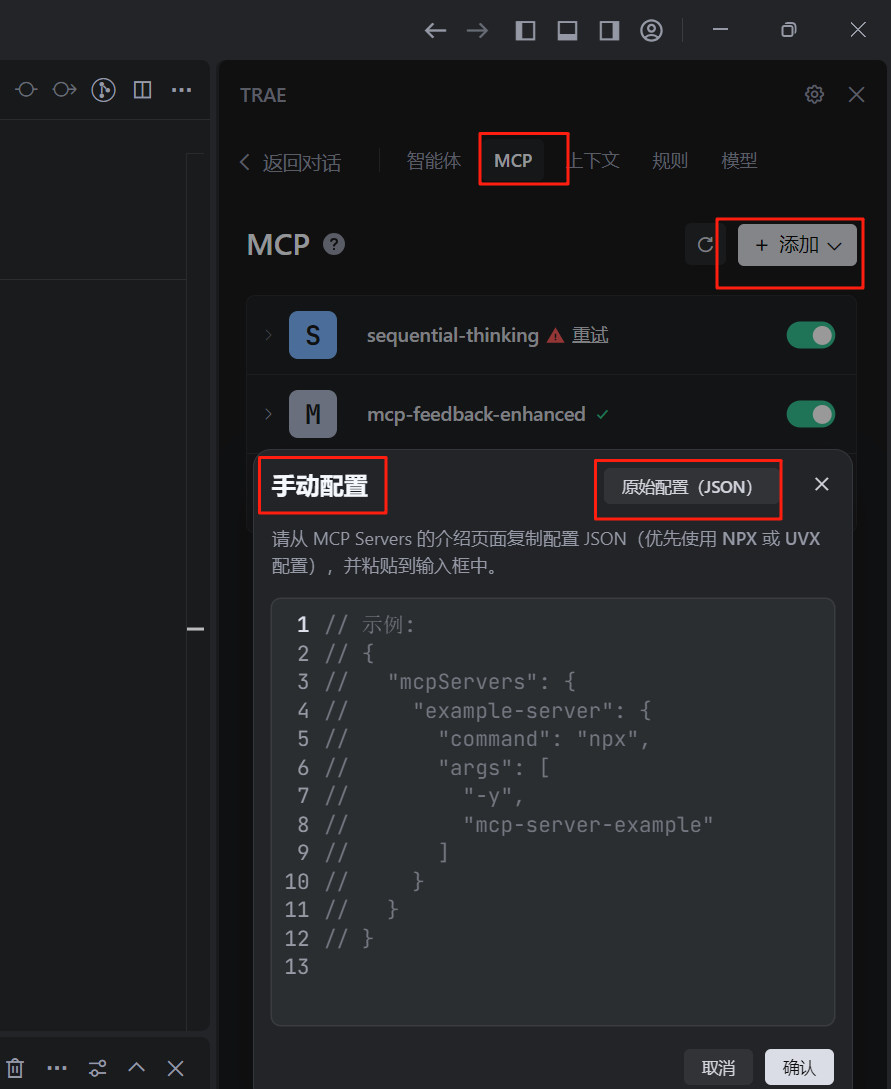Toggle the bottom panel layout icon

point(567,31)
